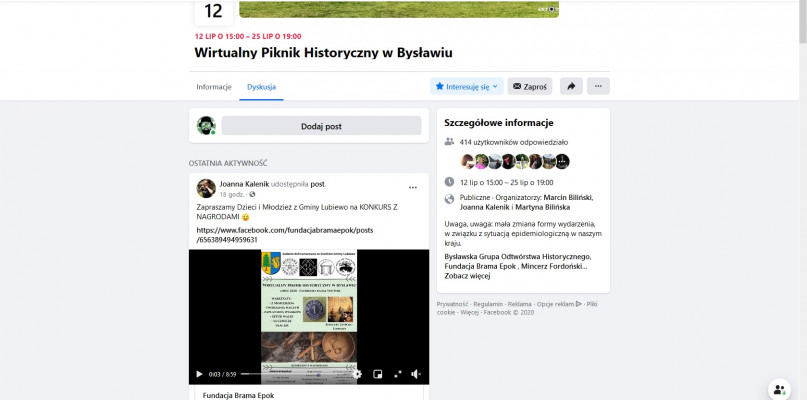Viewport: 807px width, 400px height.
Task: Open the three-dots menu on Joanna Kalenik's post
Action: (x=413, y=187)
